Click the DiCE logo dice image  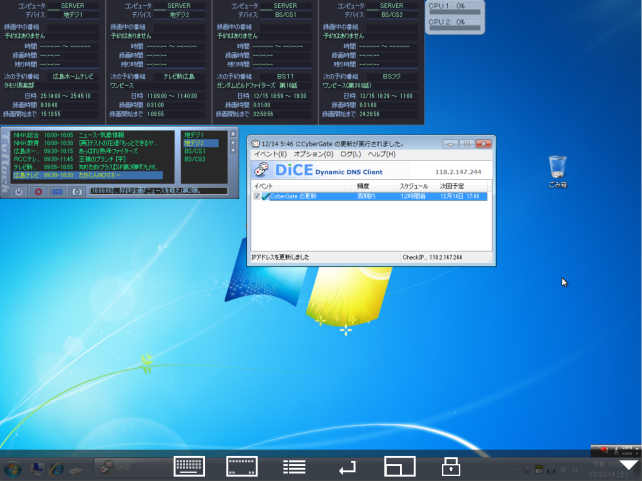point(262,169)
